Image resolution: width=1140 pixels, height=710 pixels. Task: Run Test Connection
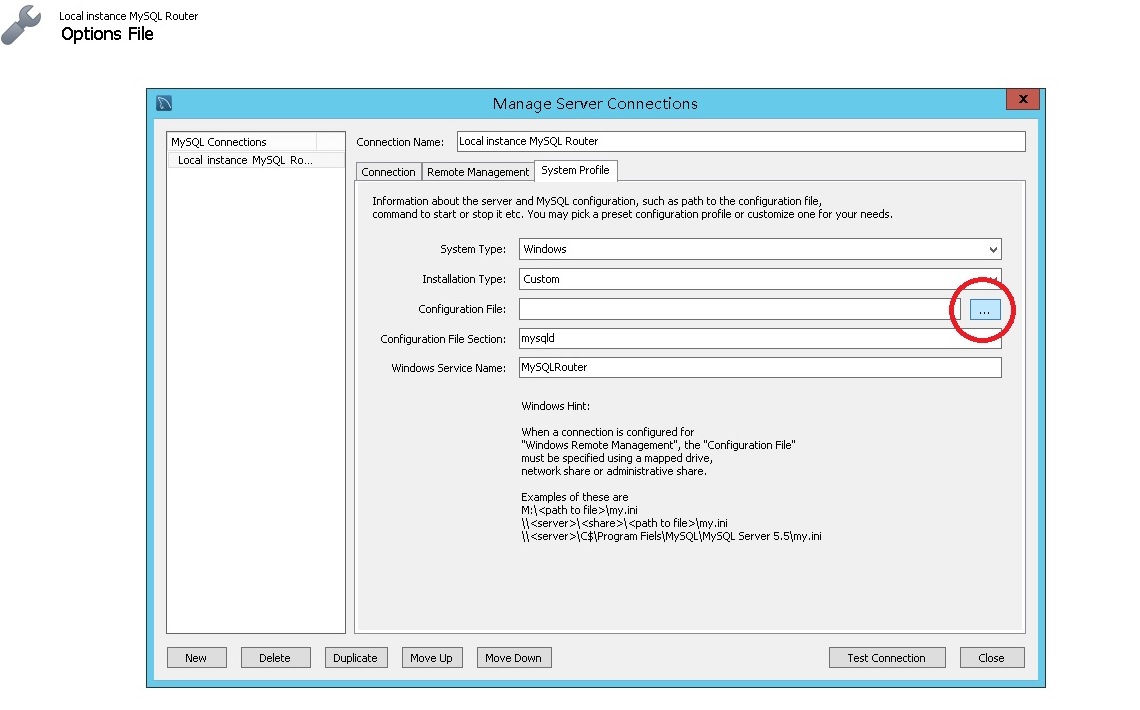click(x=887, y=657)
